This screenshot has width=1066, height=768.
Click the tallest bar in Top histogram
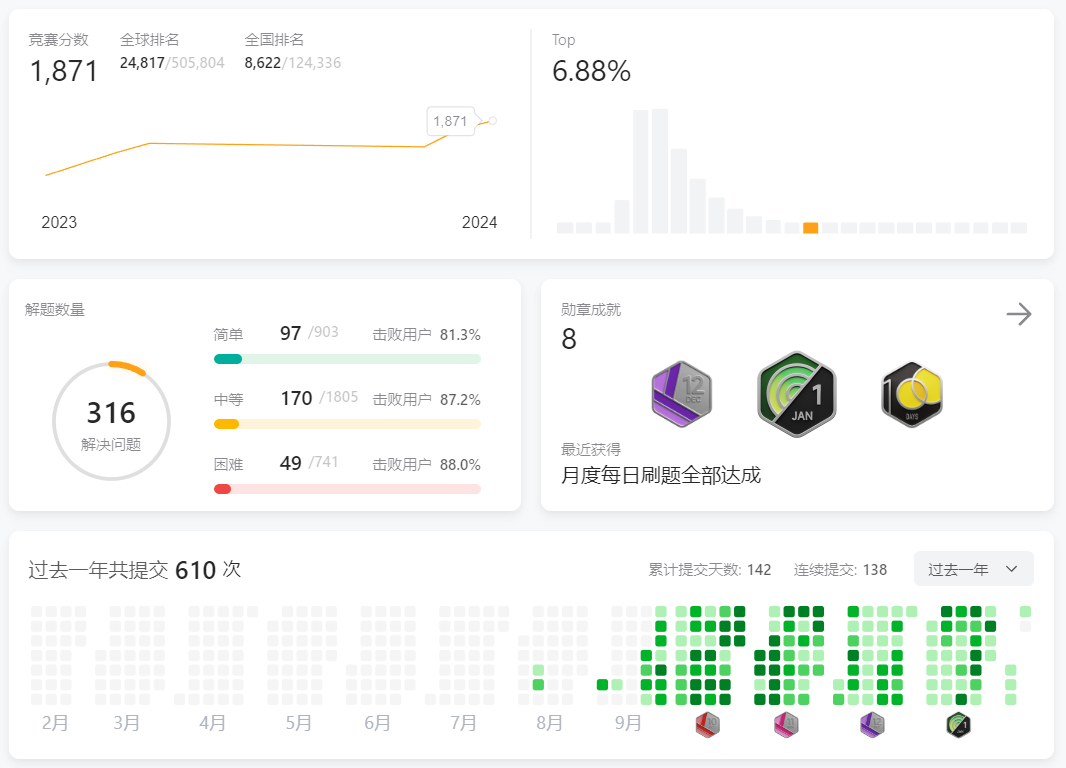coord(659,170)
